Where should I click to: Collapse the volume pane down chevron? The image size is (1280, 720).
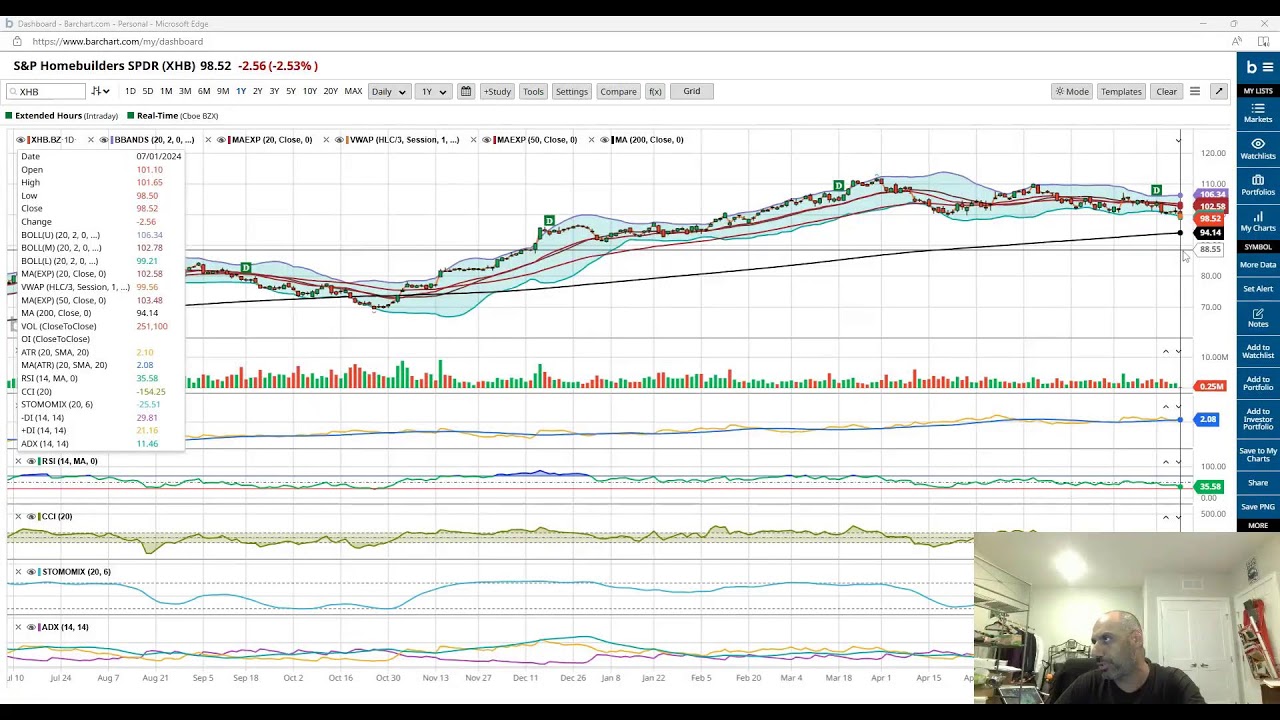click(1178, 351)
